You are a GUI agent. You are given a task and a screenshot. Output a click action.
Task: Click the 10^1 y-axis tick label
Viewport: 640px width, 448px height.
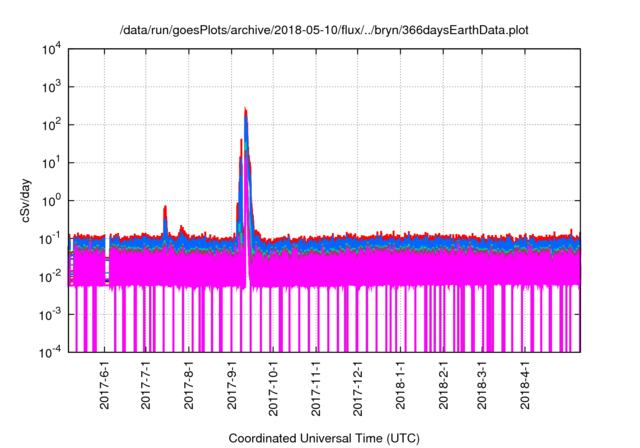51,163
